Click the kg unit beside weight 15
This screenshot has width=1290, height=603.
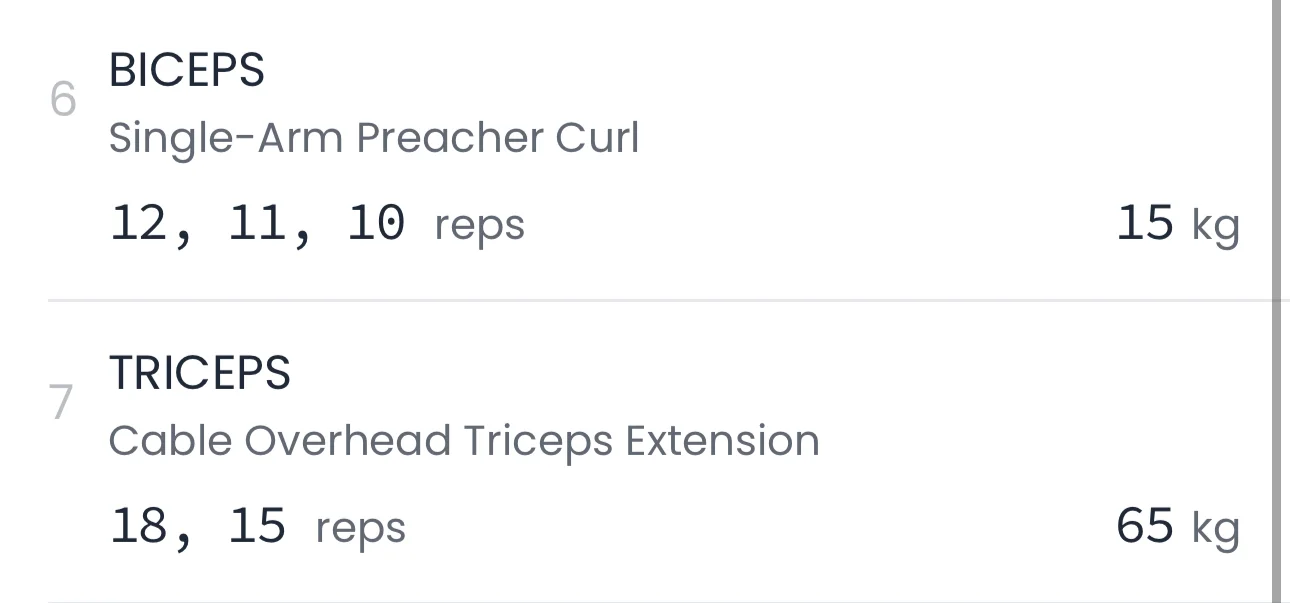pos(1215,226)
